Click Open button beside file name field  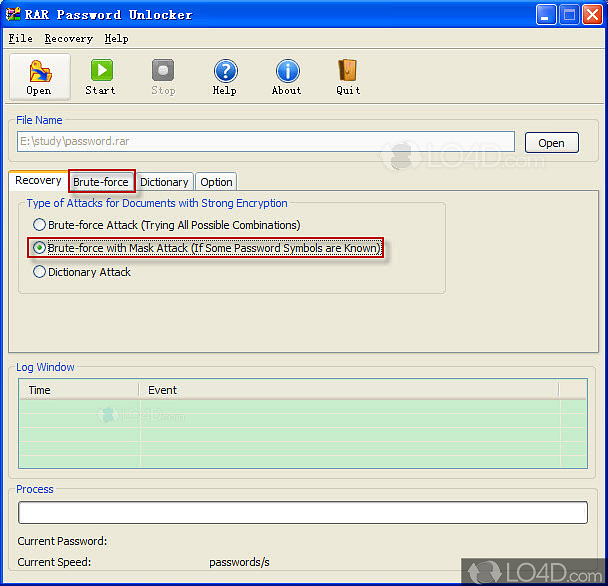[x=551, y=143]
